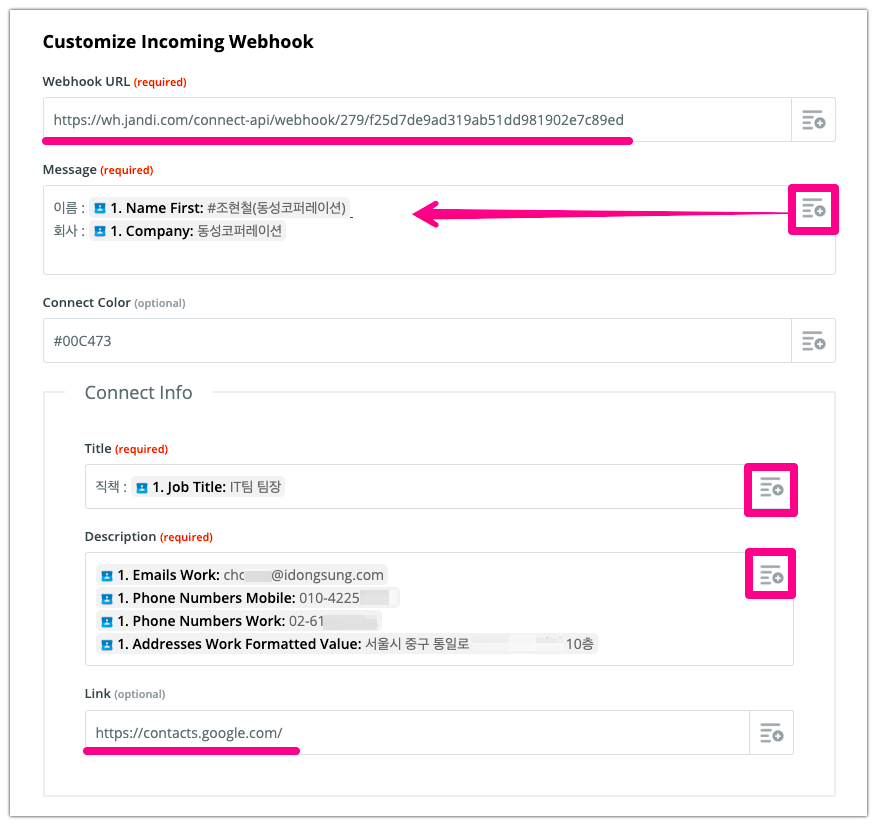Focus the Link field with contacts.google.com
Image resolution: width=877 pixels, height=826 pixels.
click(500, 733)
